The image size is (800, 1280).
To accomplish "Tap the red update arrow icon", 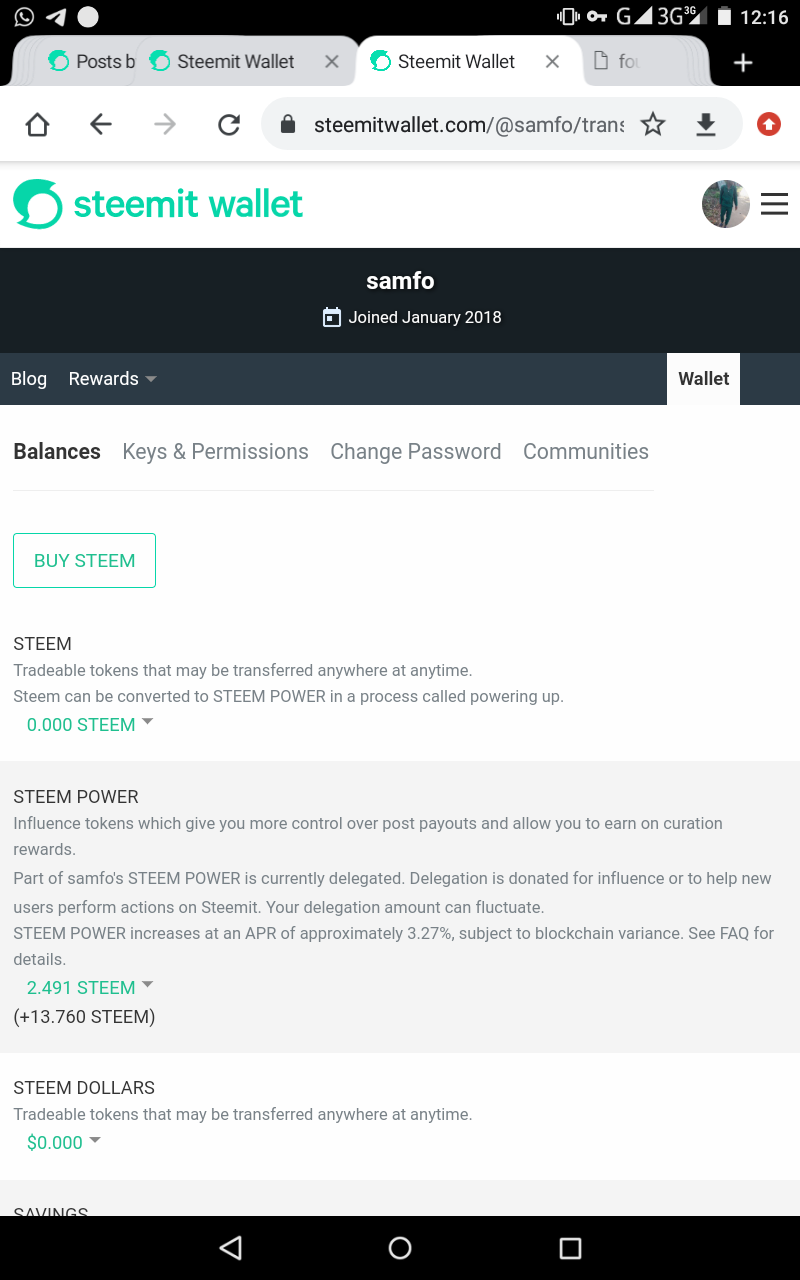I will 768,124.
